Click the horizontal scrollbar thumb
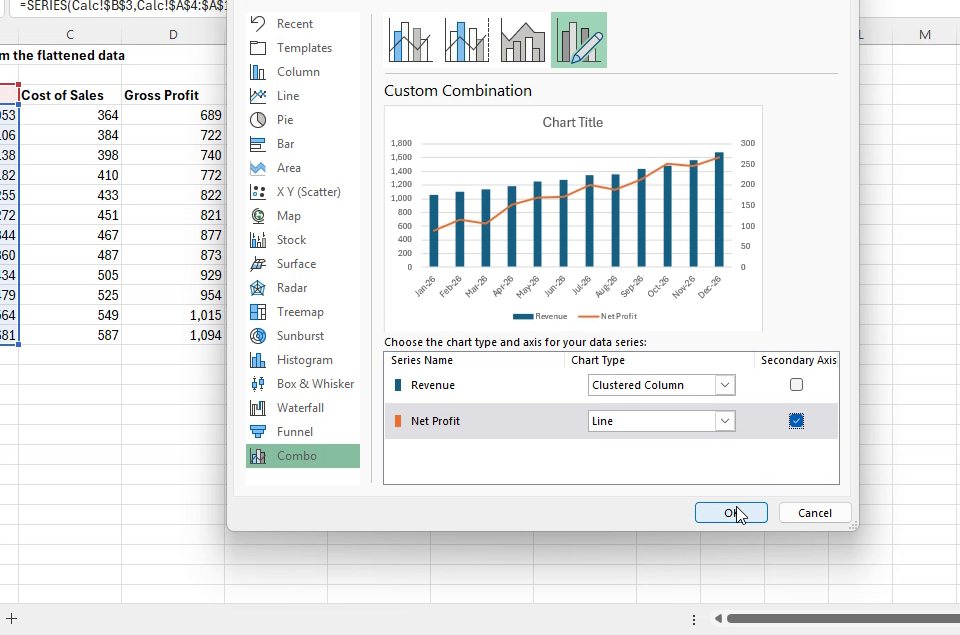Screen dimensions: 960x635 click(843, 618)
